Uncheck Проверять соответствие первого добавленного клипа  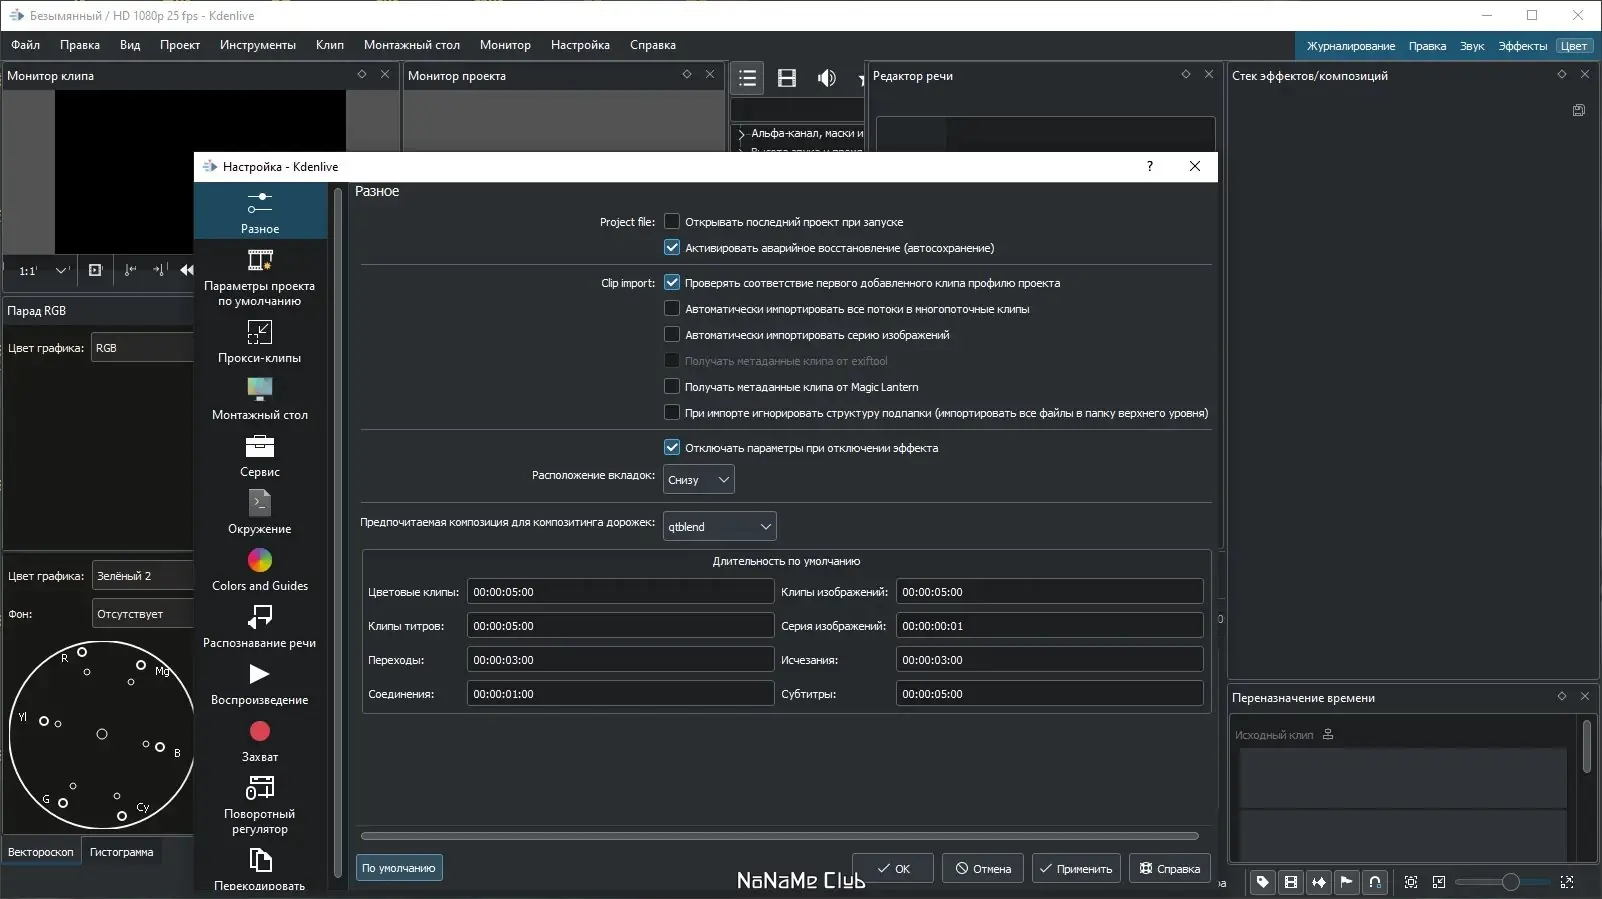[672, 283]
